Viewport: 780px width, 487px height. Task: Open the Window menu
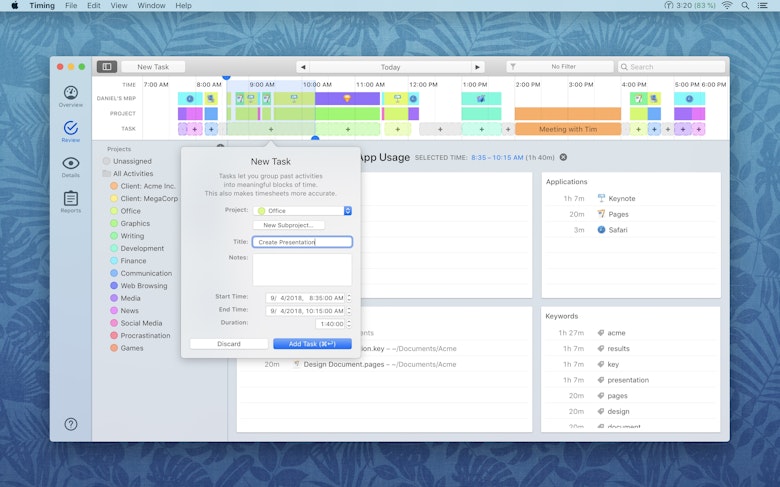pos(151,5)
